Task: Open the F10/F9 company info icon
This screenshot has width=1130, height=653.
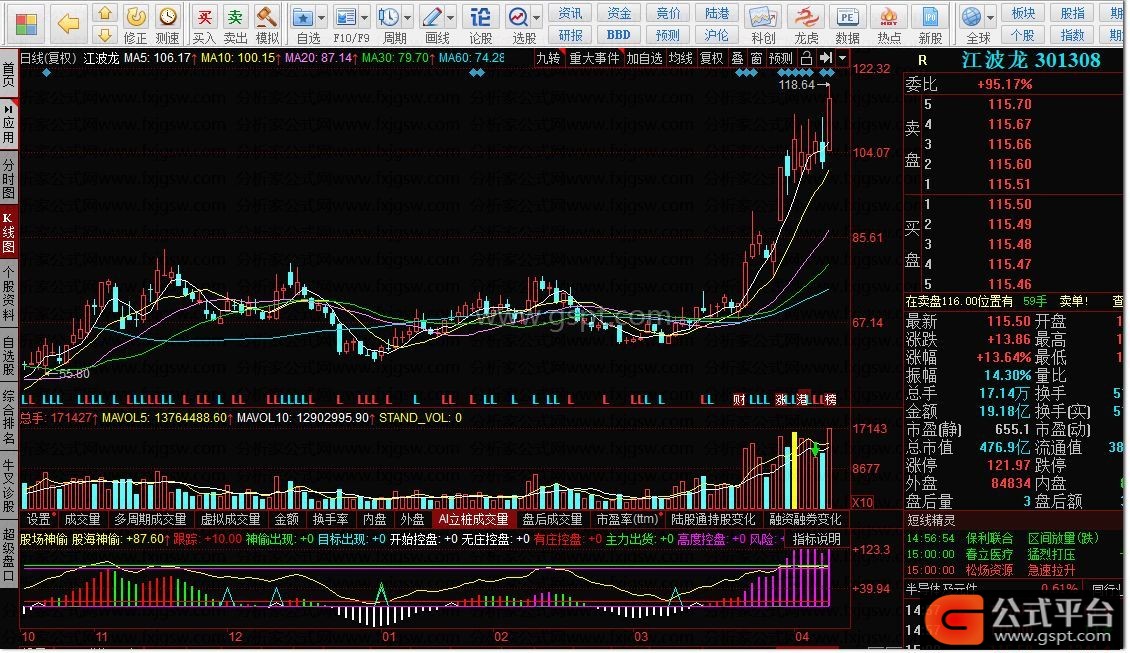Action: coord(346,17)
